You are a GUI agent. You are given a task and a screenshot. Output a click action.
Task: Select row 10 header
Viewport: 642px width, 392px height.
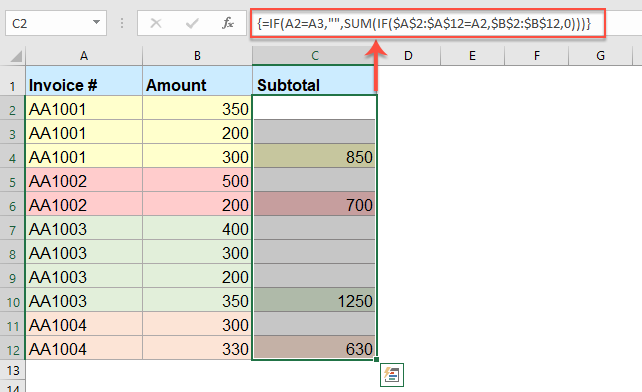click(x=13, y=300)
